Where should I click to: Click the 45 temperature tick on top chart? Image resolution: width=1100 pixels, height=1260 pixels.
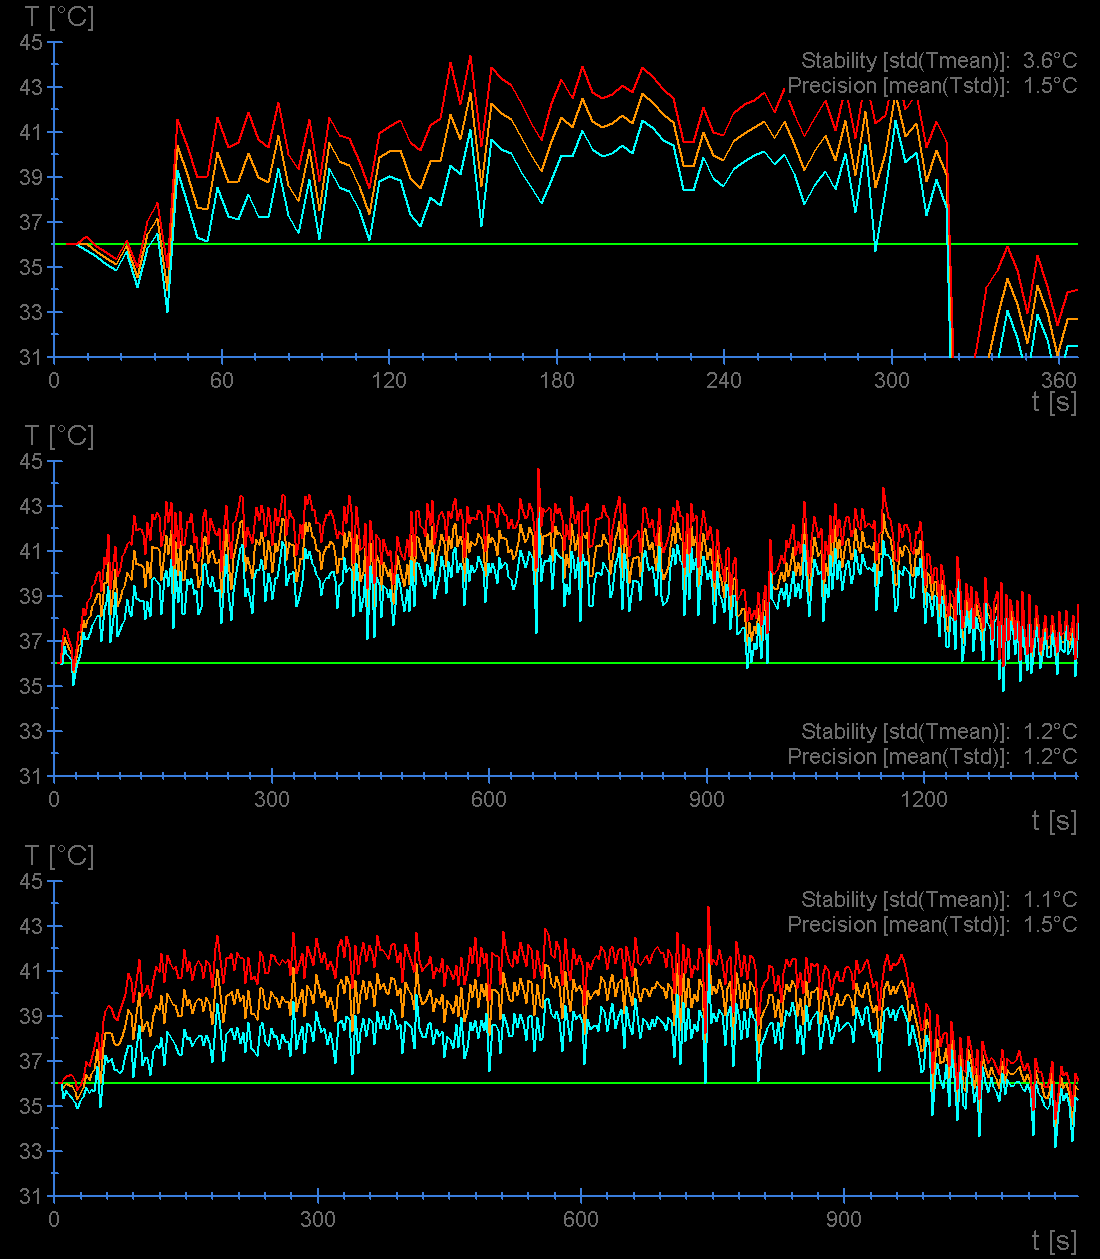[x=31, y=43]
